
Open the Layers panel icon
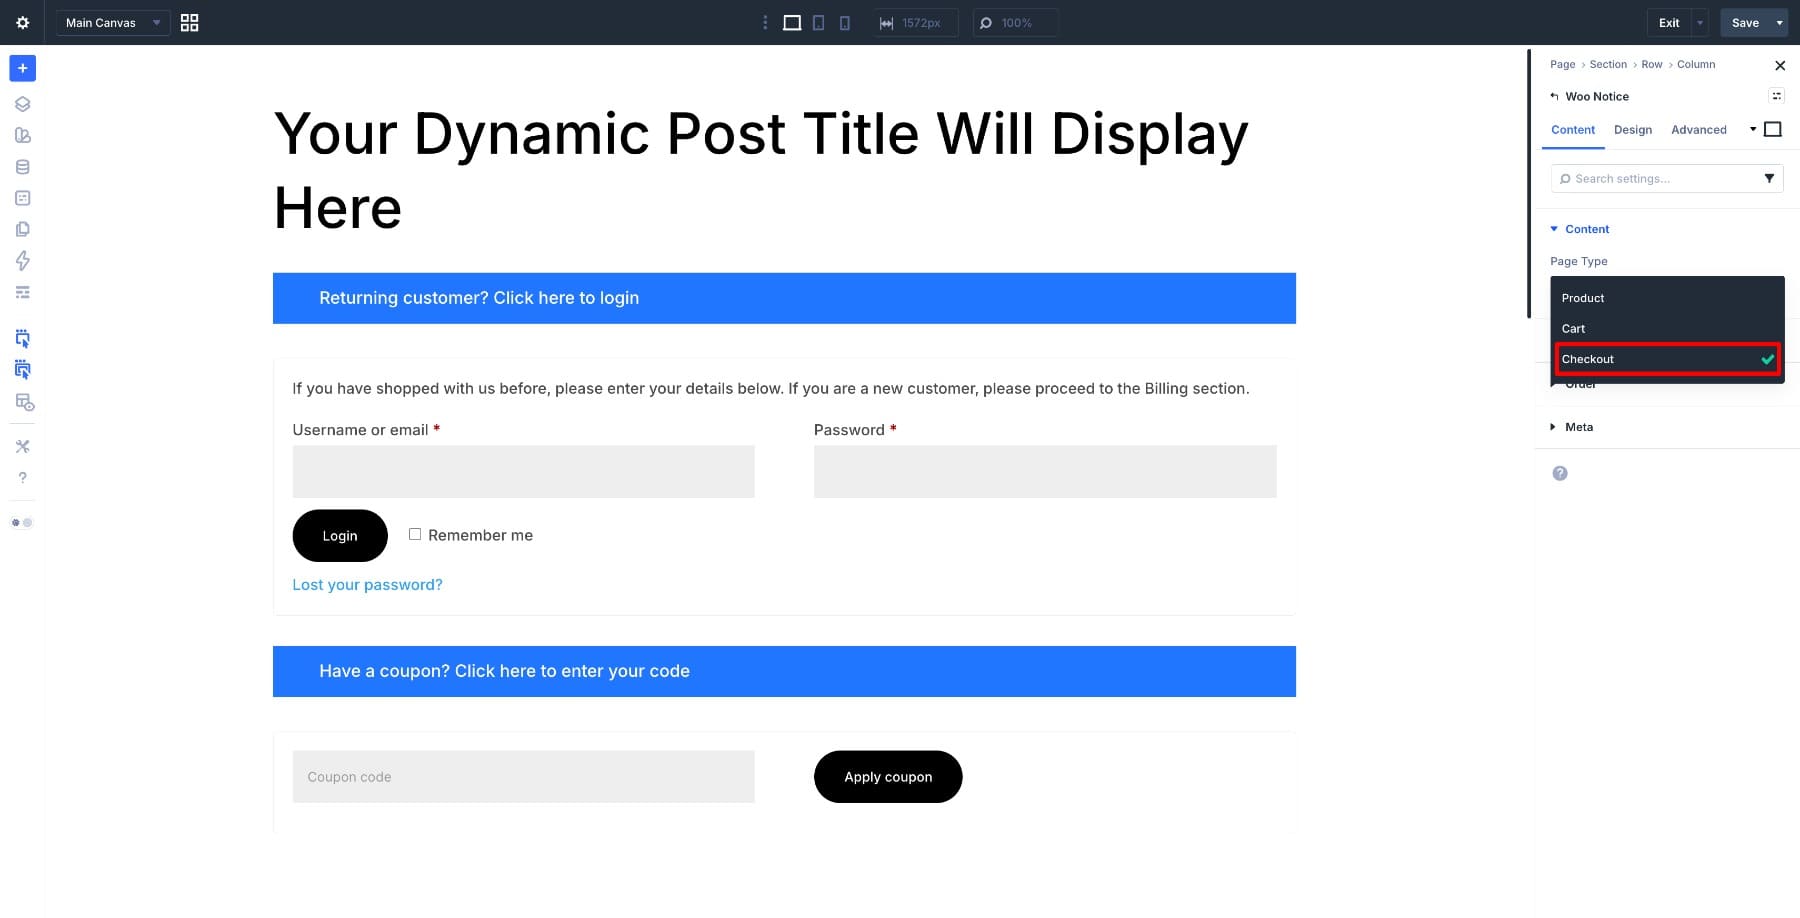[x=22, y=104]
